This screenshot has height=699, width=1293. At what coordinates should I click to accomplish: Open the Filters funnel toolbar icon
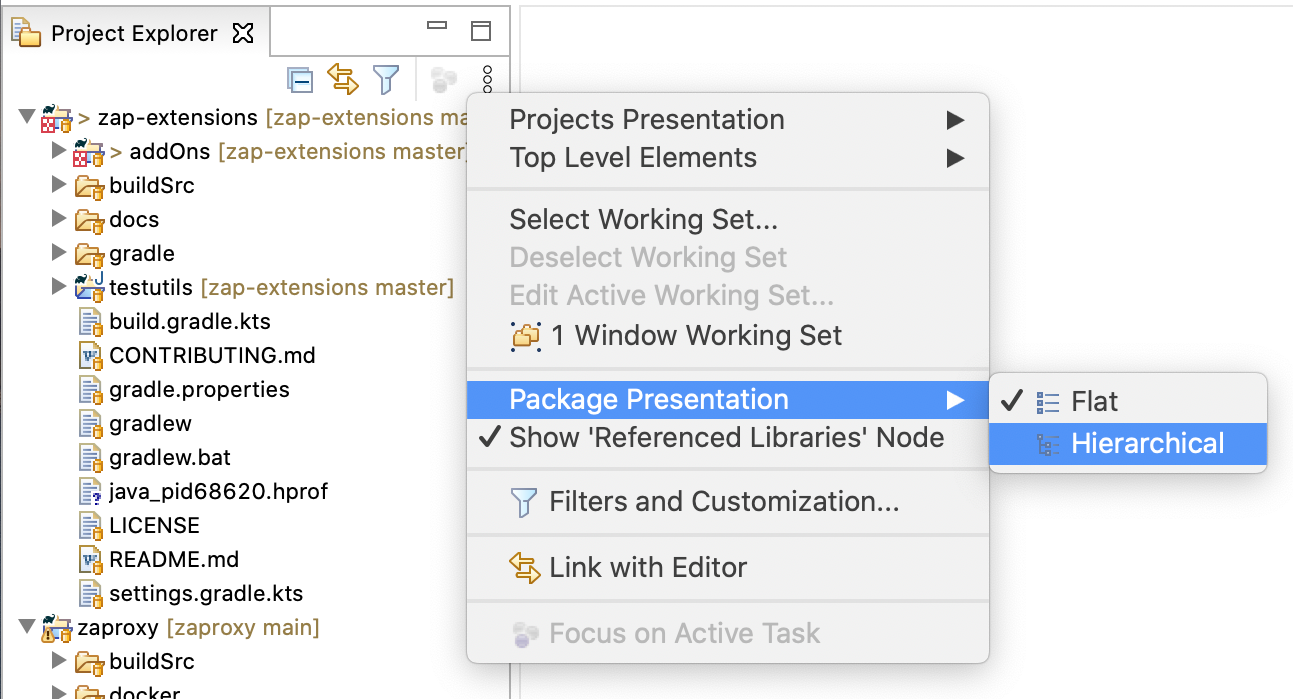tap(387, 79)
